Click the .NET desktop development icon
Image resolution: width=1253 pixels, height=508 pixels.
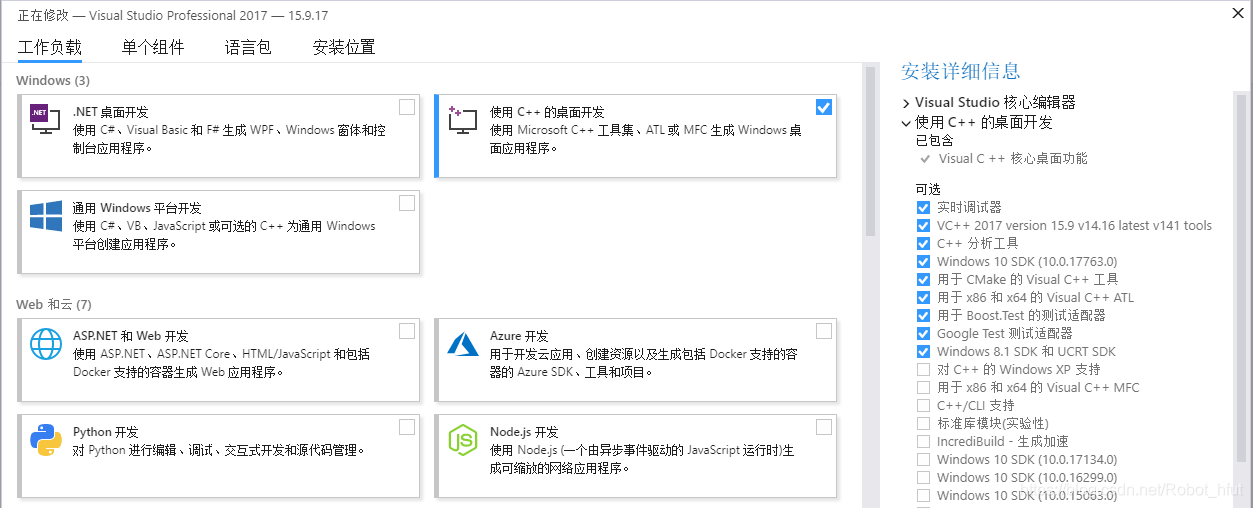click(45, 120)
